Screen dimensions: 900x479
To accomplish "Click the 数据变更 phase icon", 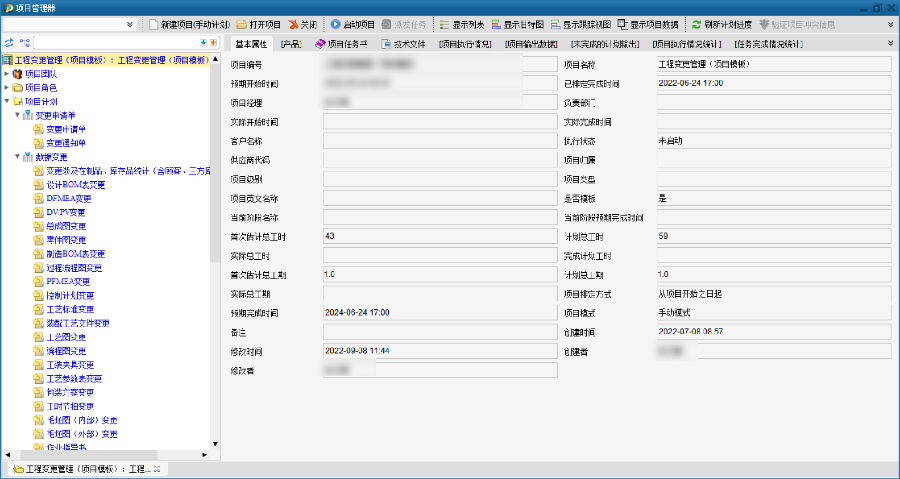I will pyautogui.click(x=28, y=157).
